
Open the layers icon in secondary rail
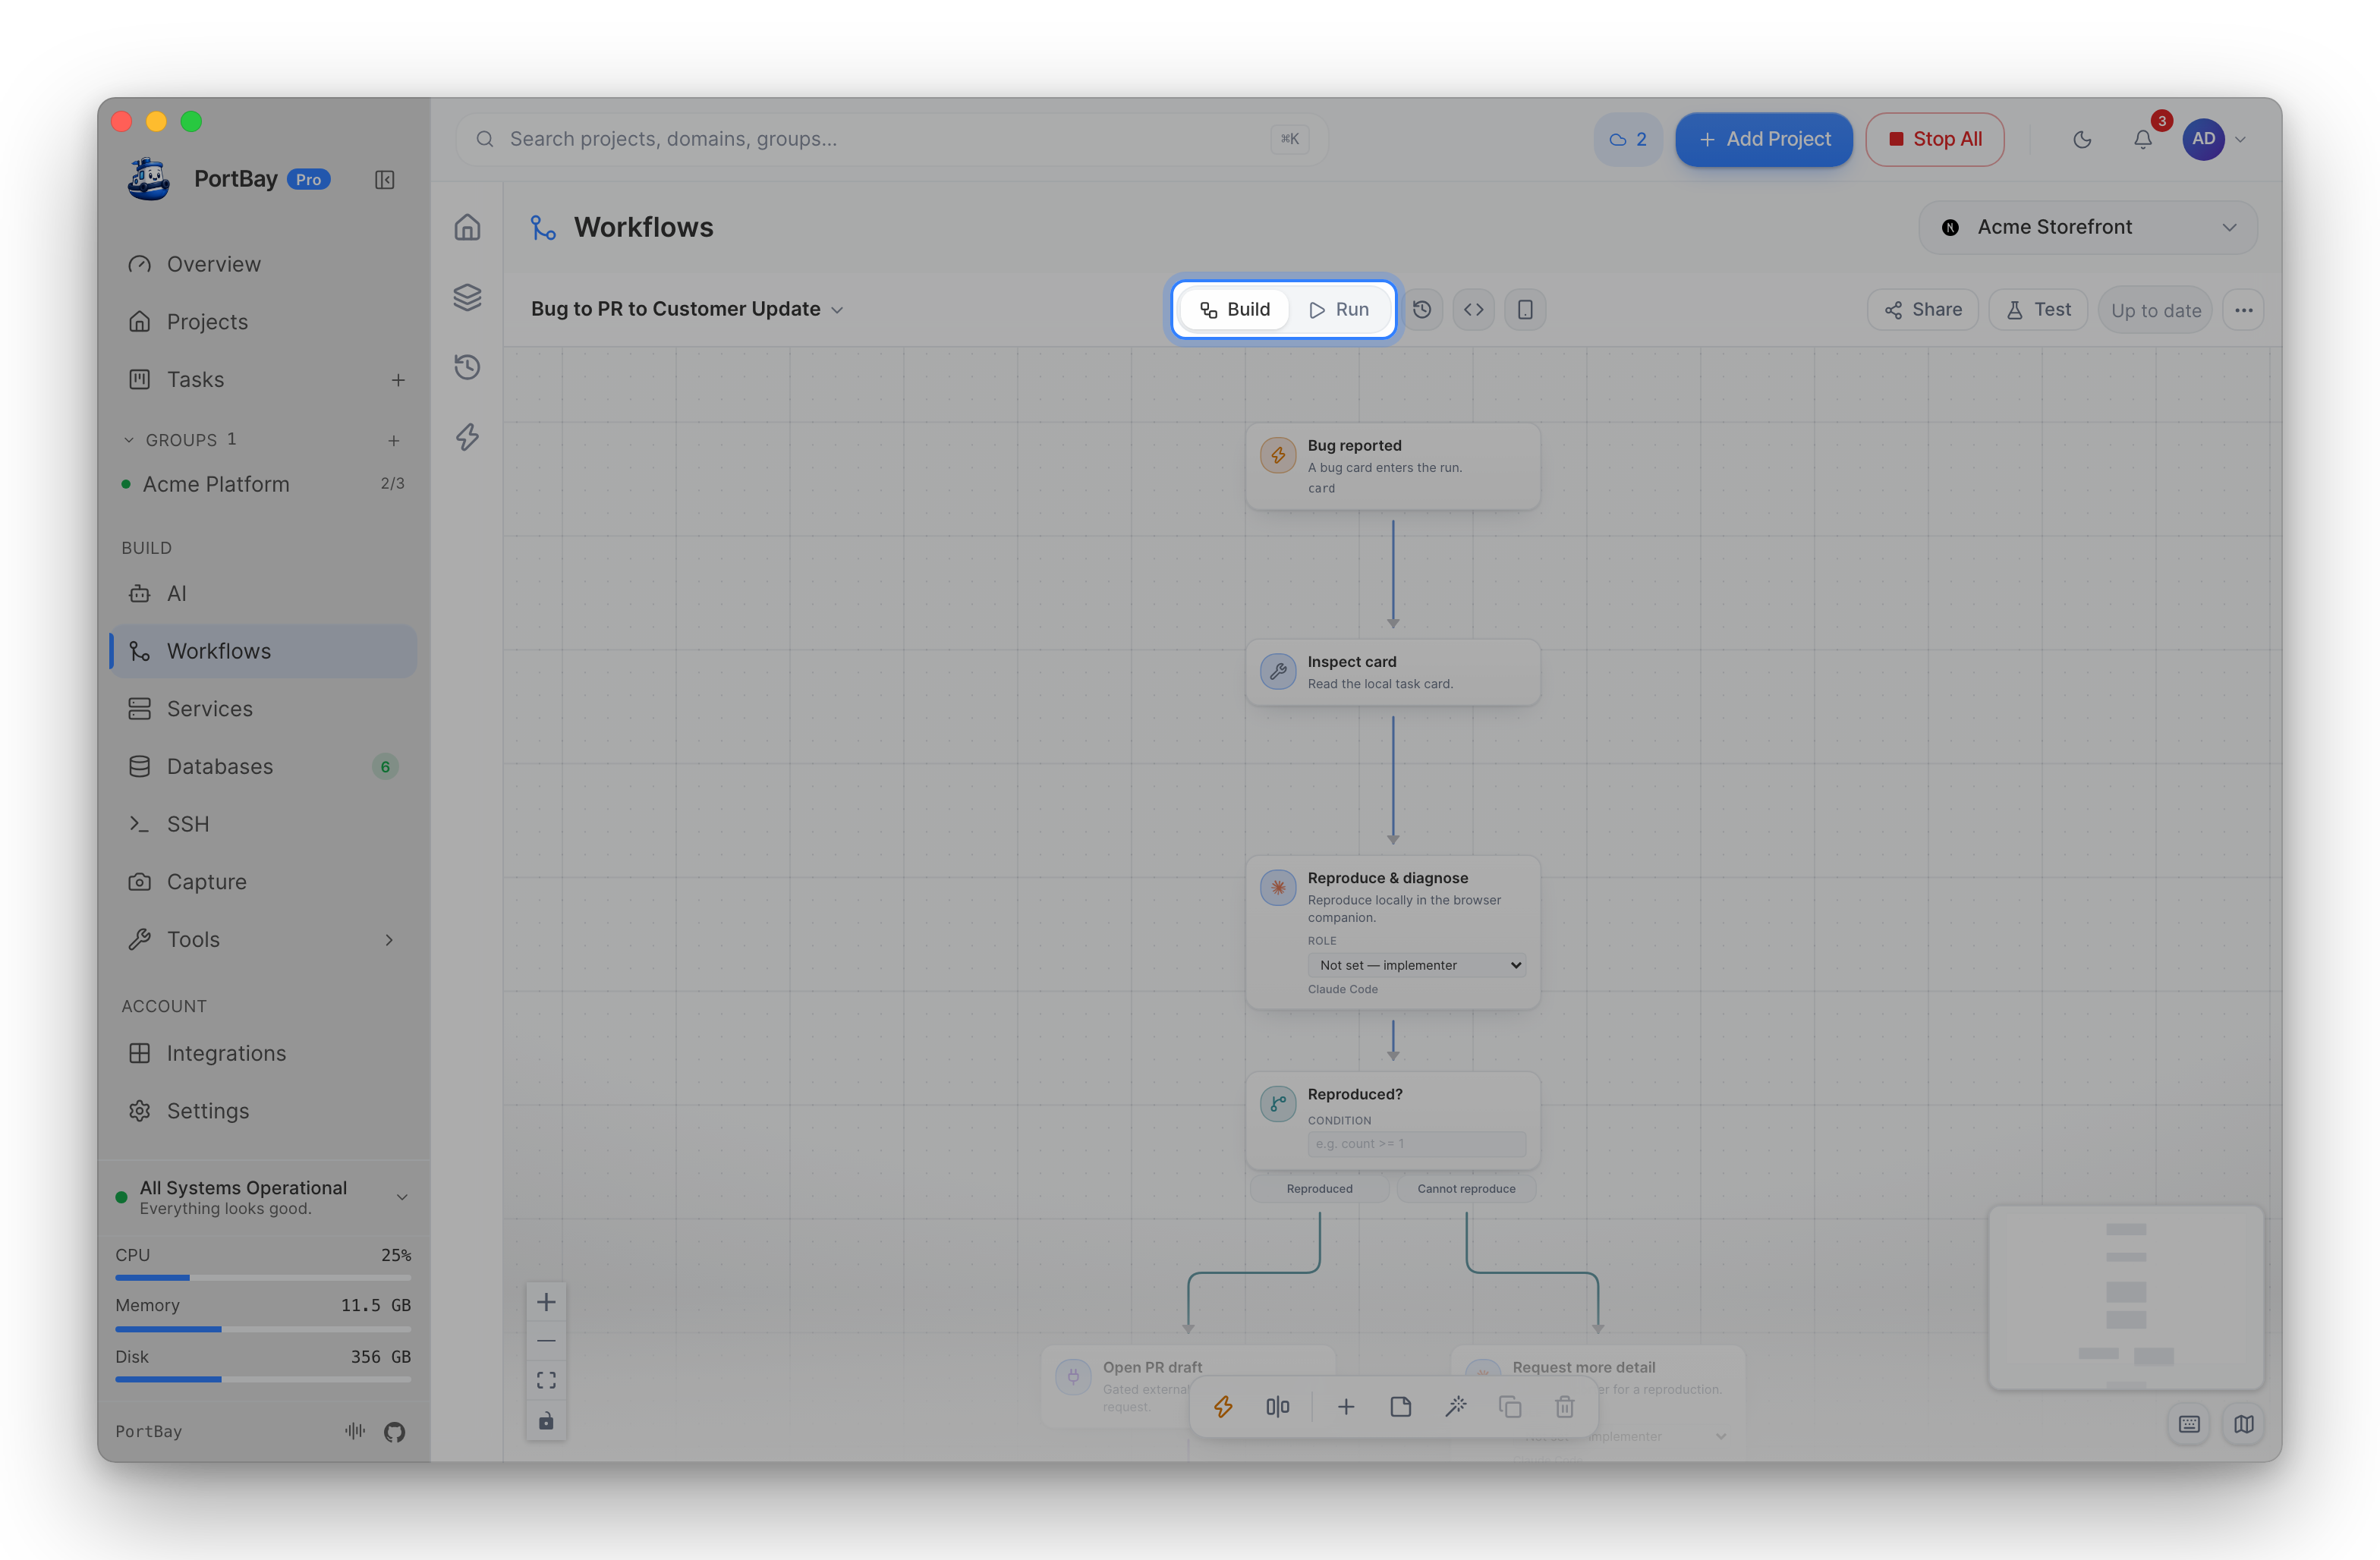[x=467, y=297]
